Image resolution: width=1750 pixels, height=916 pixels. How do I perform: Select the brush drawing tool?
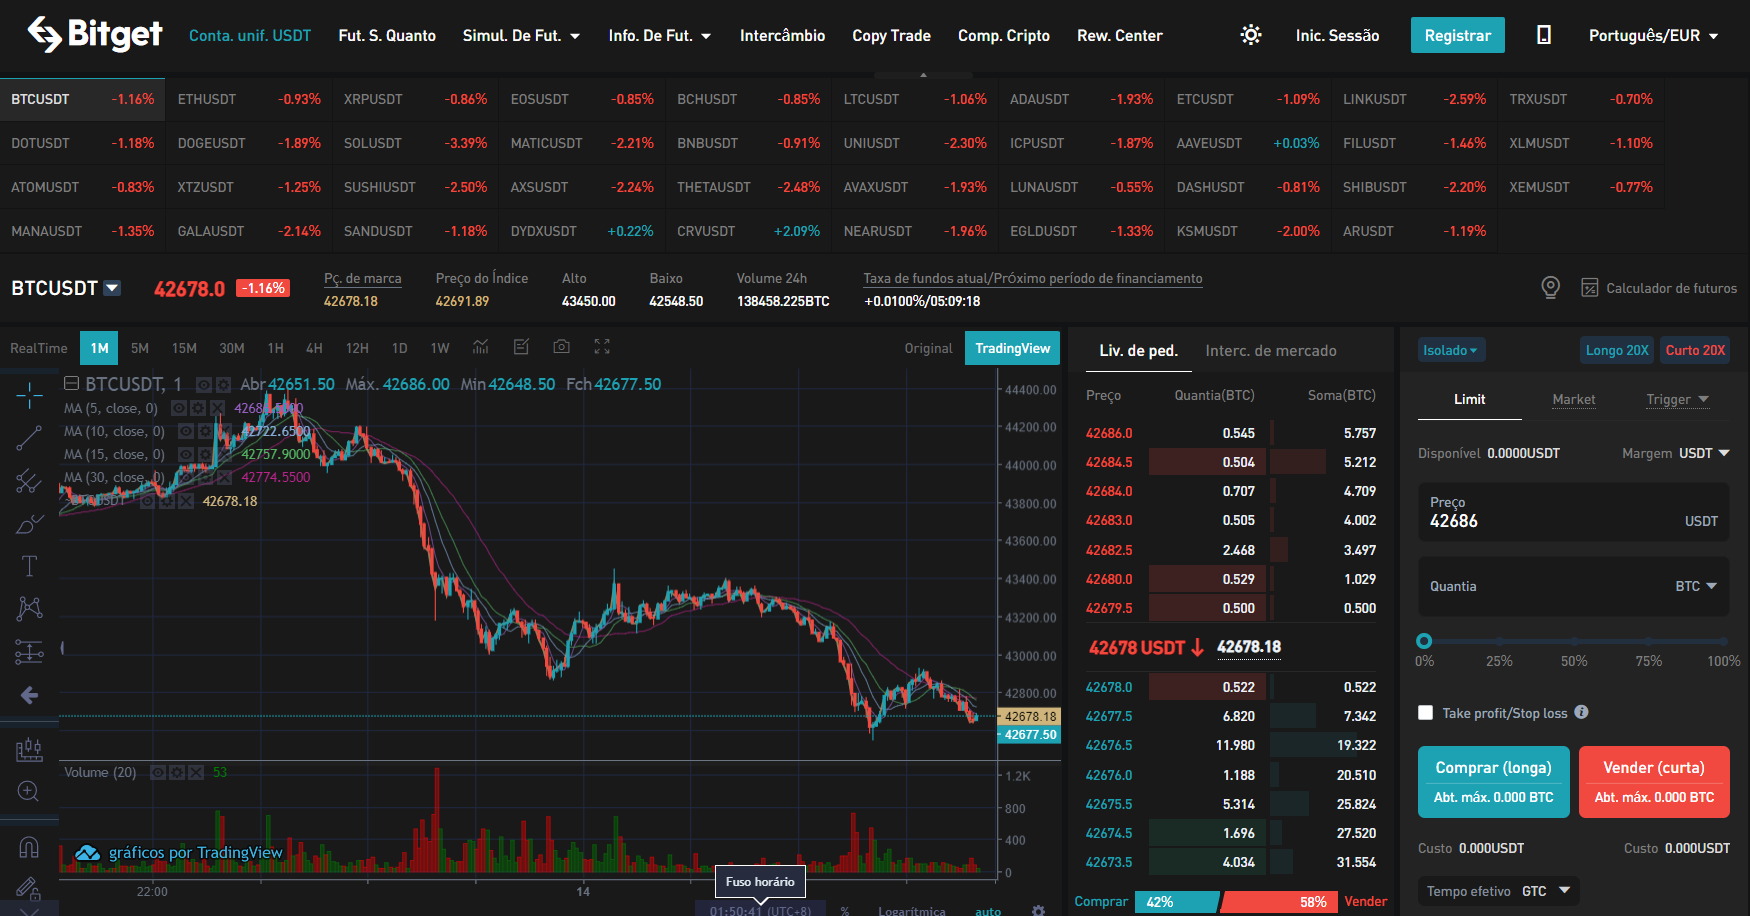[29, 524]
